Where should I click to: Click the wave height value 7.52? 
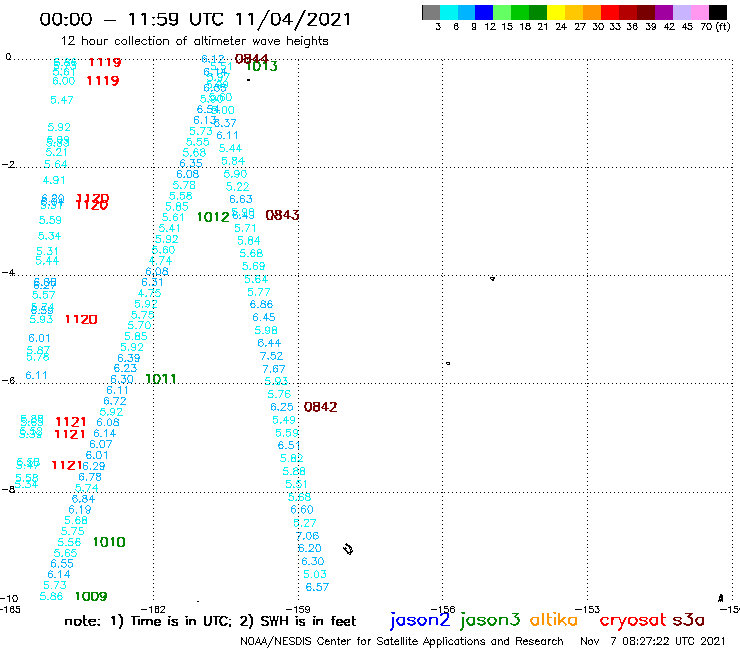(x=271, y=356)
